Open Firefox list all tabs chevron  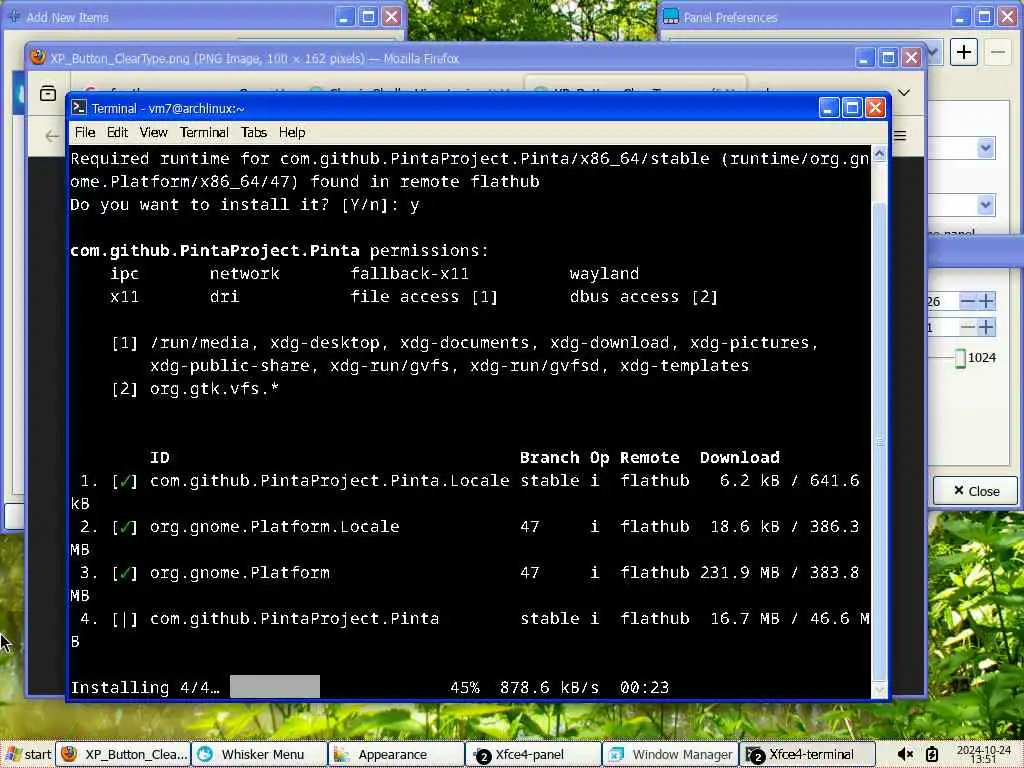click(x=904, y=93)
